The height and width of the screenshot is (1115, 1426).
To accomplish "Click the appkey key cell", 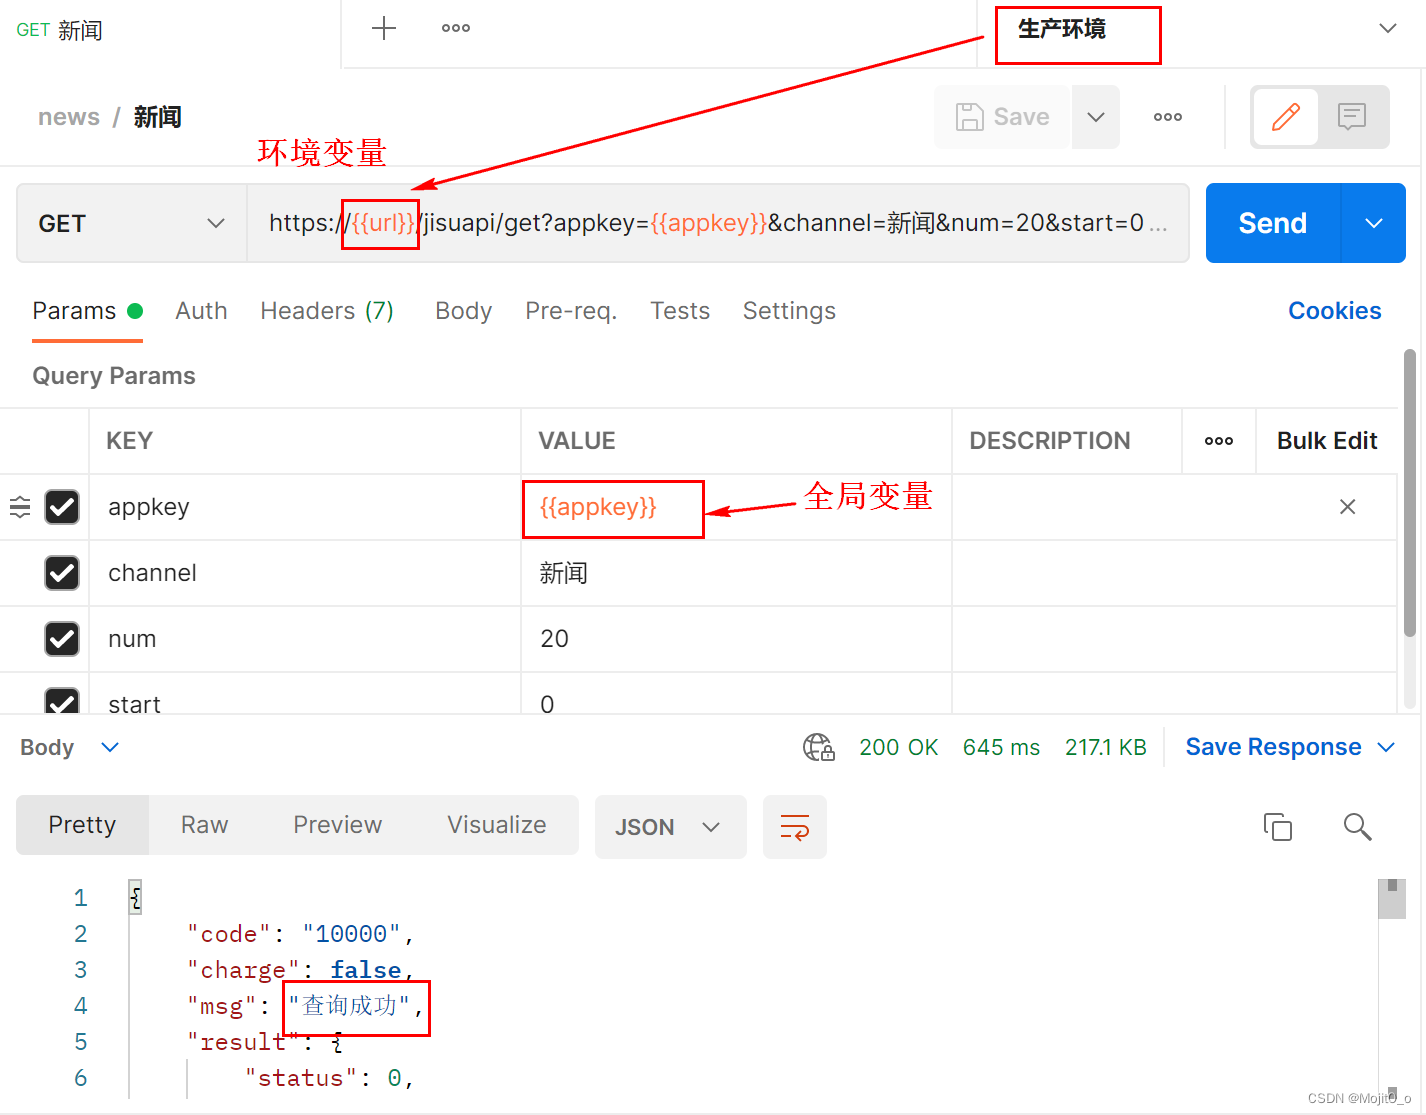I will point(305,507).
